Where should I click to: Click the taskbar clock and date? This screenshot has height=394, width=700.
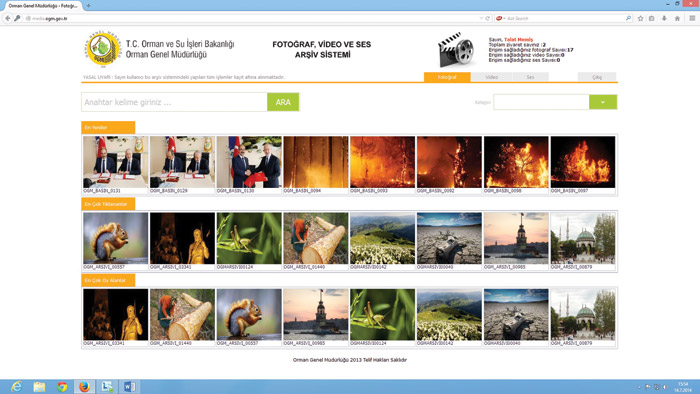(683, 387)
